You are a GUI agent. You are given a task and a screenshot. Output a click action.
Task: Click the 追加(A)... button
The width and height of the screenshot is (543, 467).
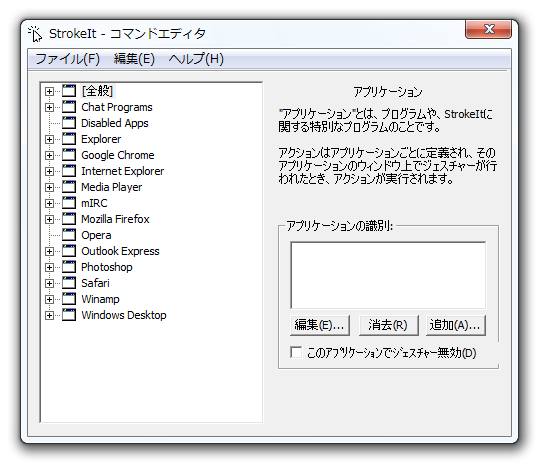[x=456, y=325]
